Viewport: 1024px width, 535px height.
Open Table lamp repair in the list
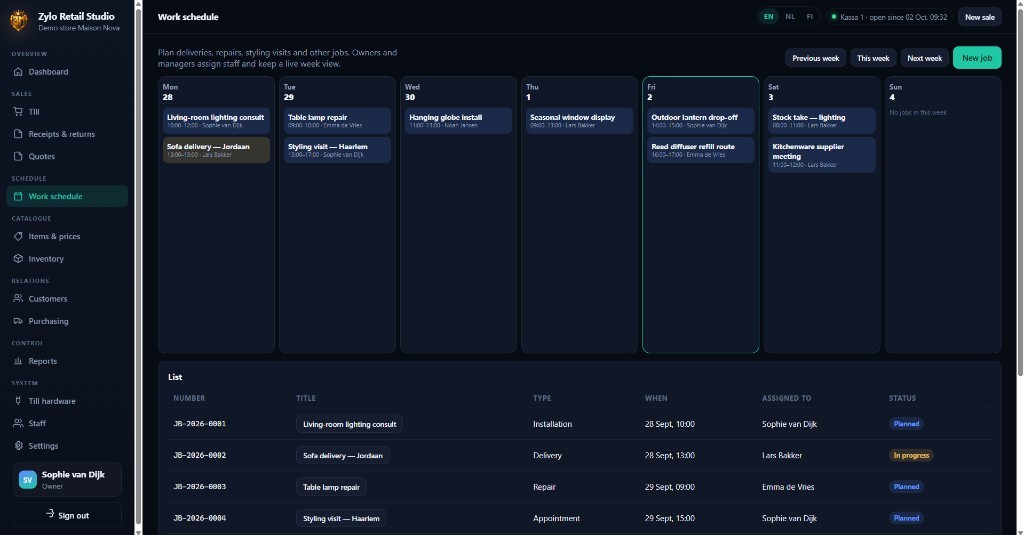331,487
